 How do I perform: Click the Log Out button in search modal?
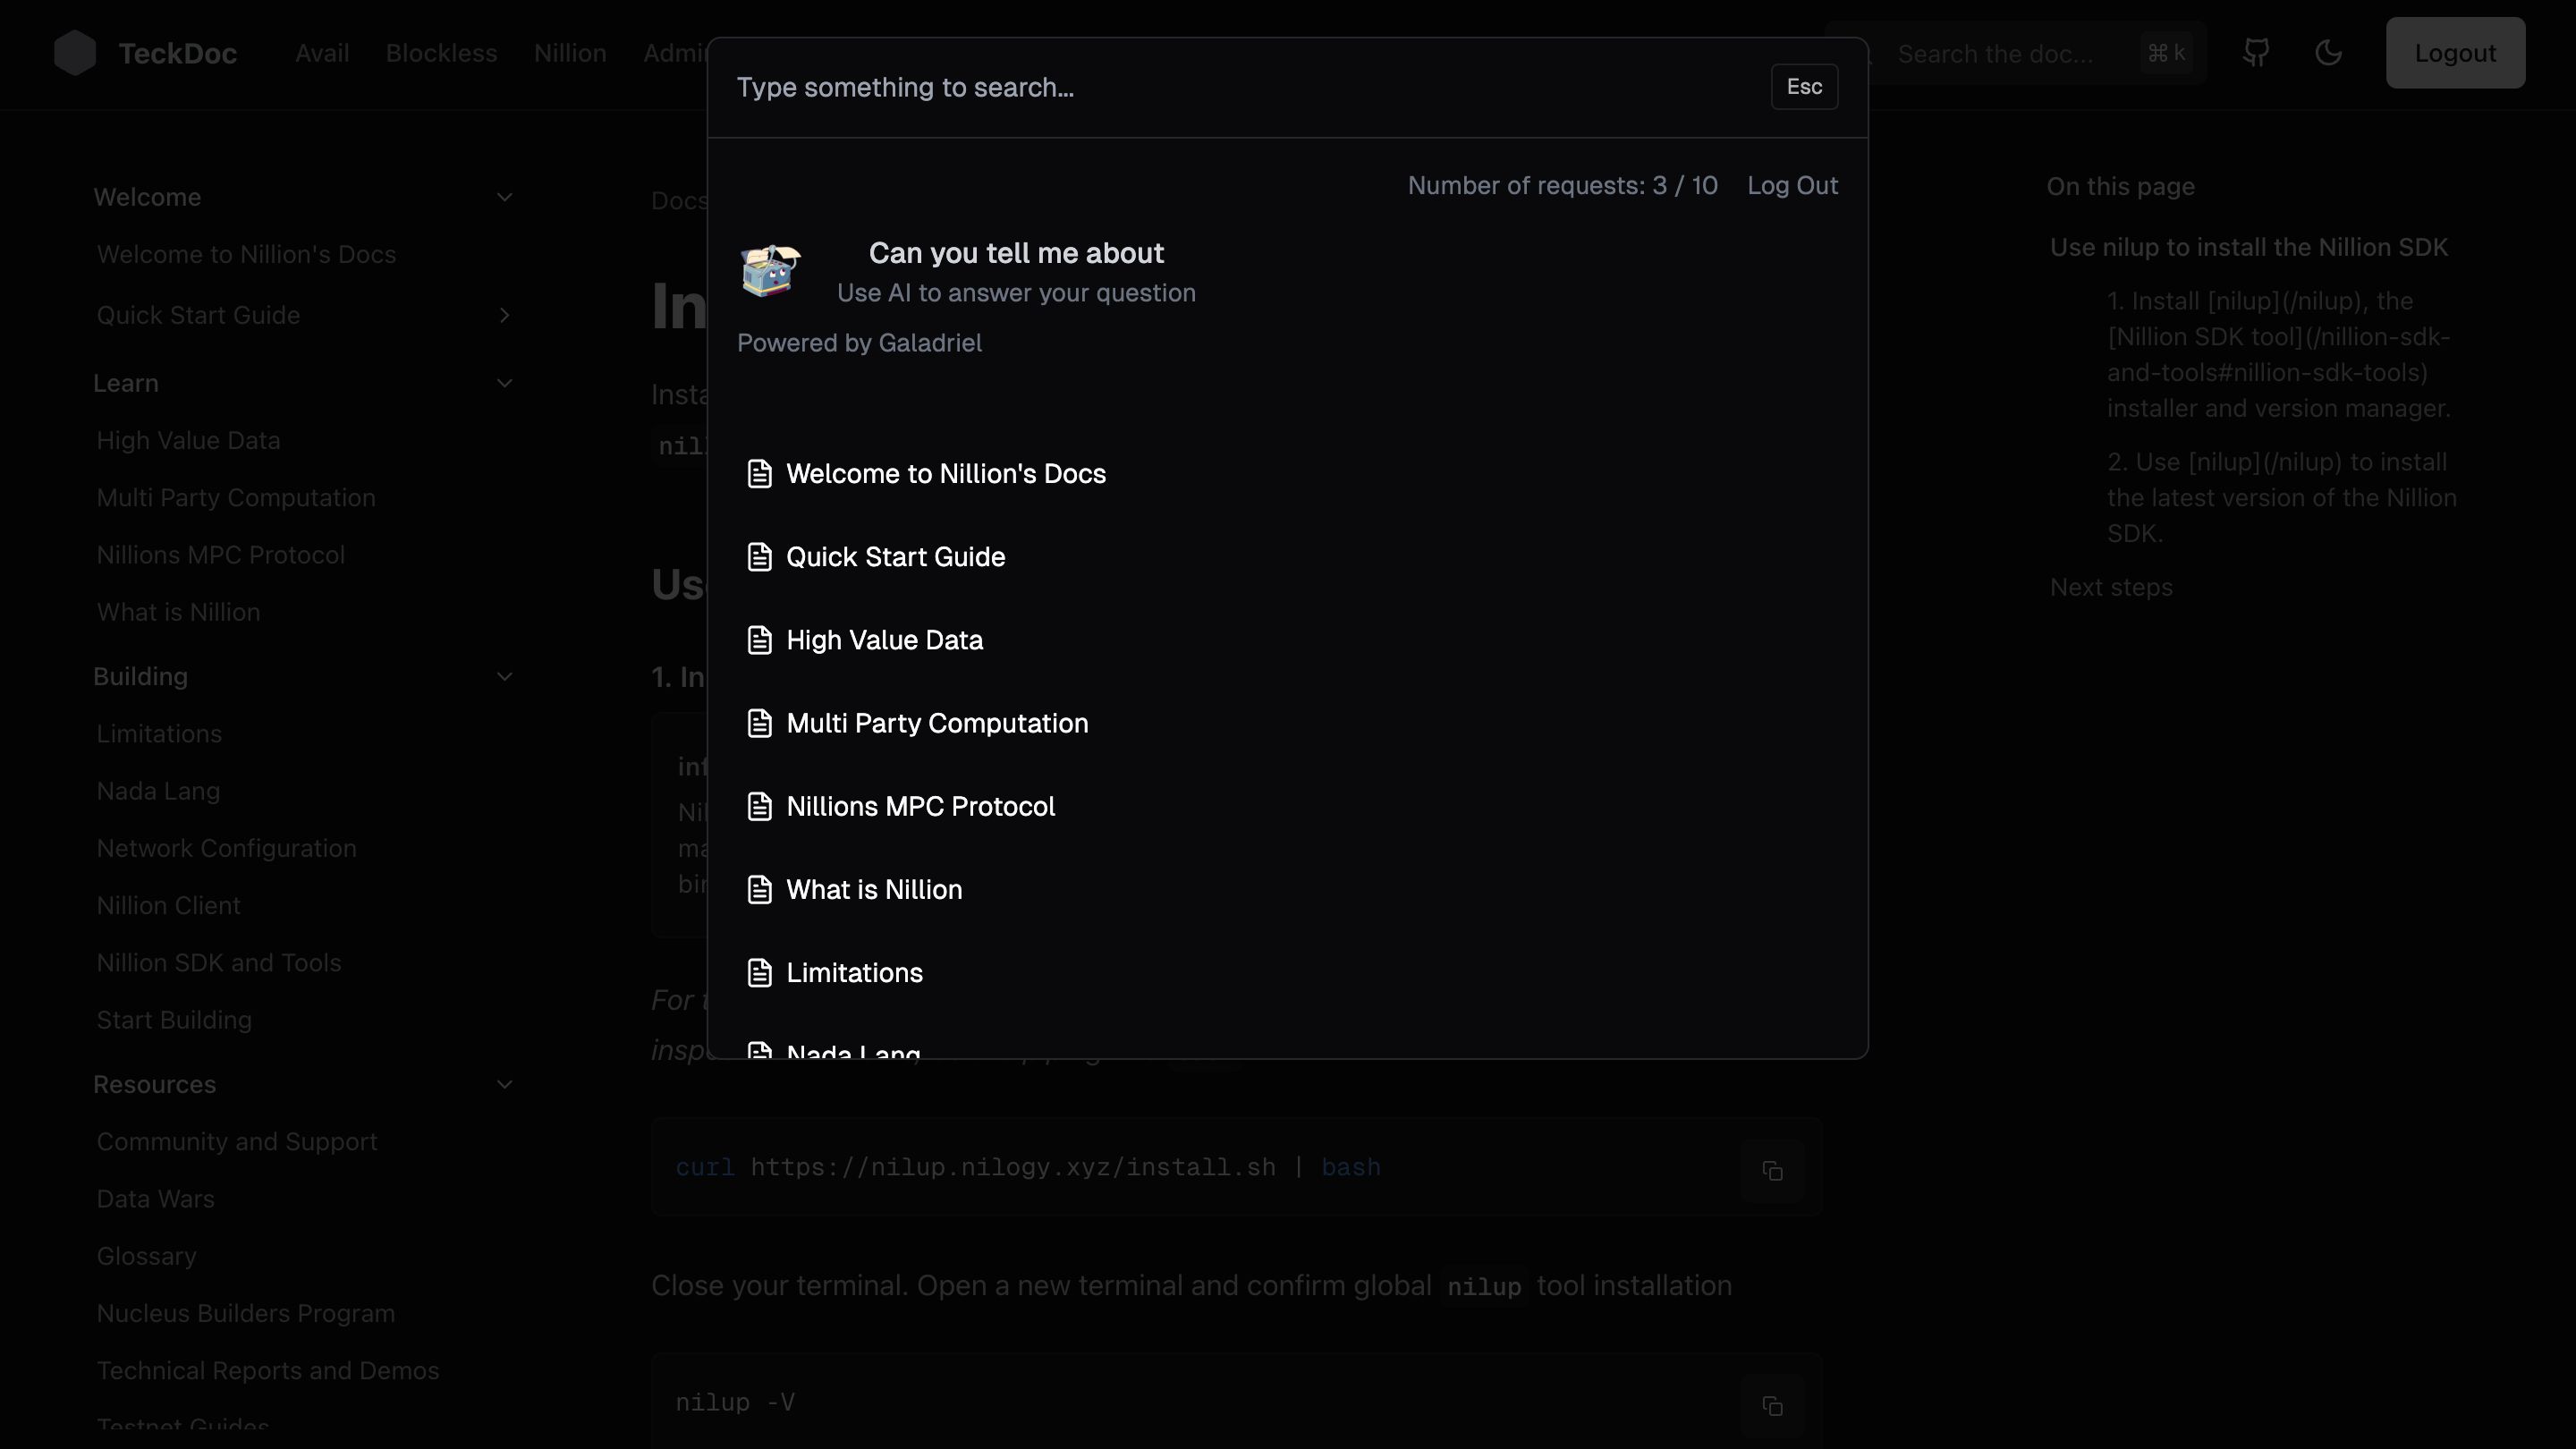pos(1792,184)
